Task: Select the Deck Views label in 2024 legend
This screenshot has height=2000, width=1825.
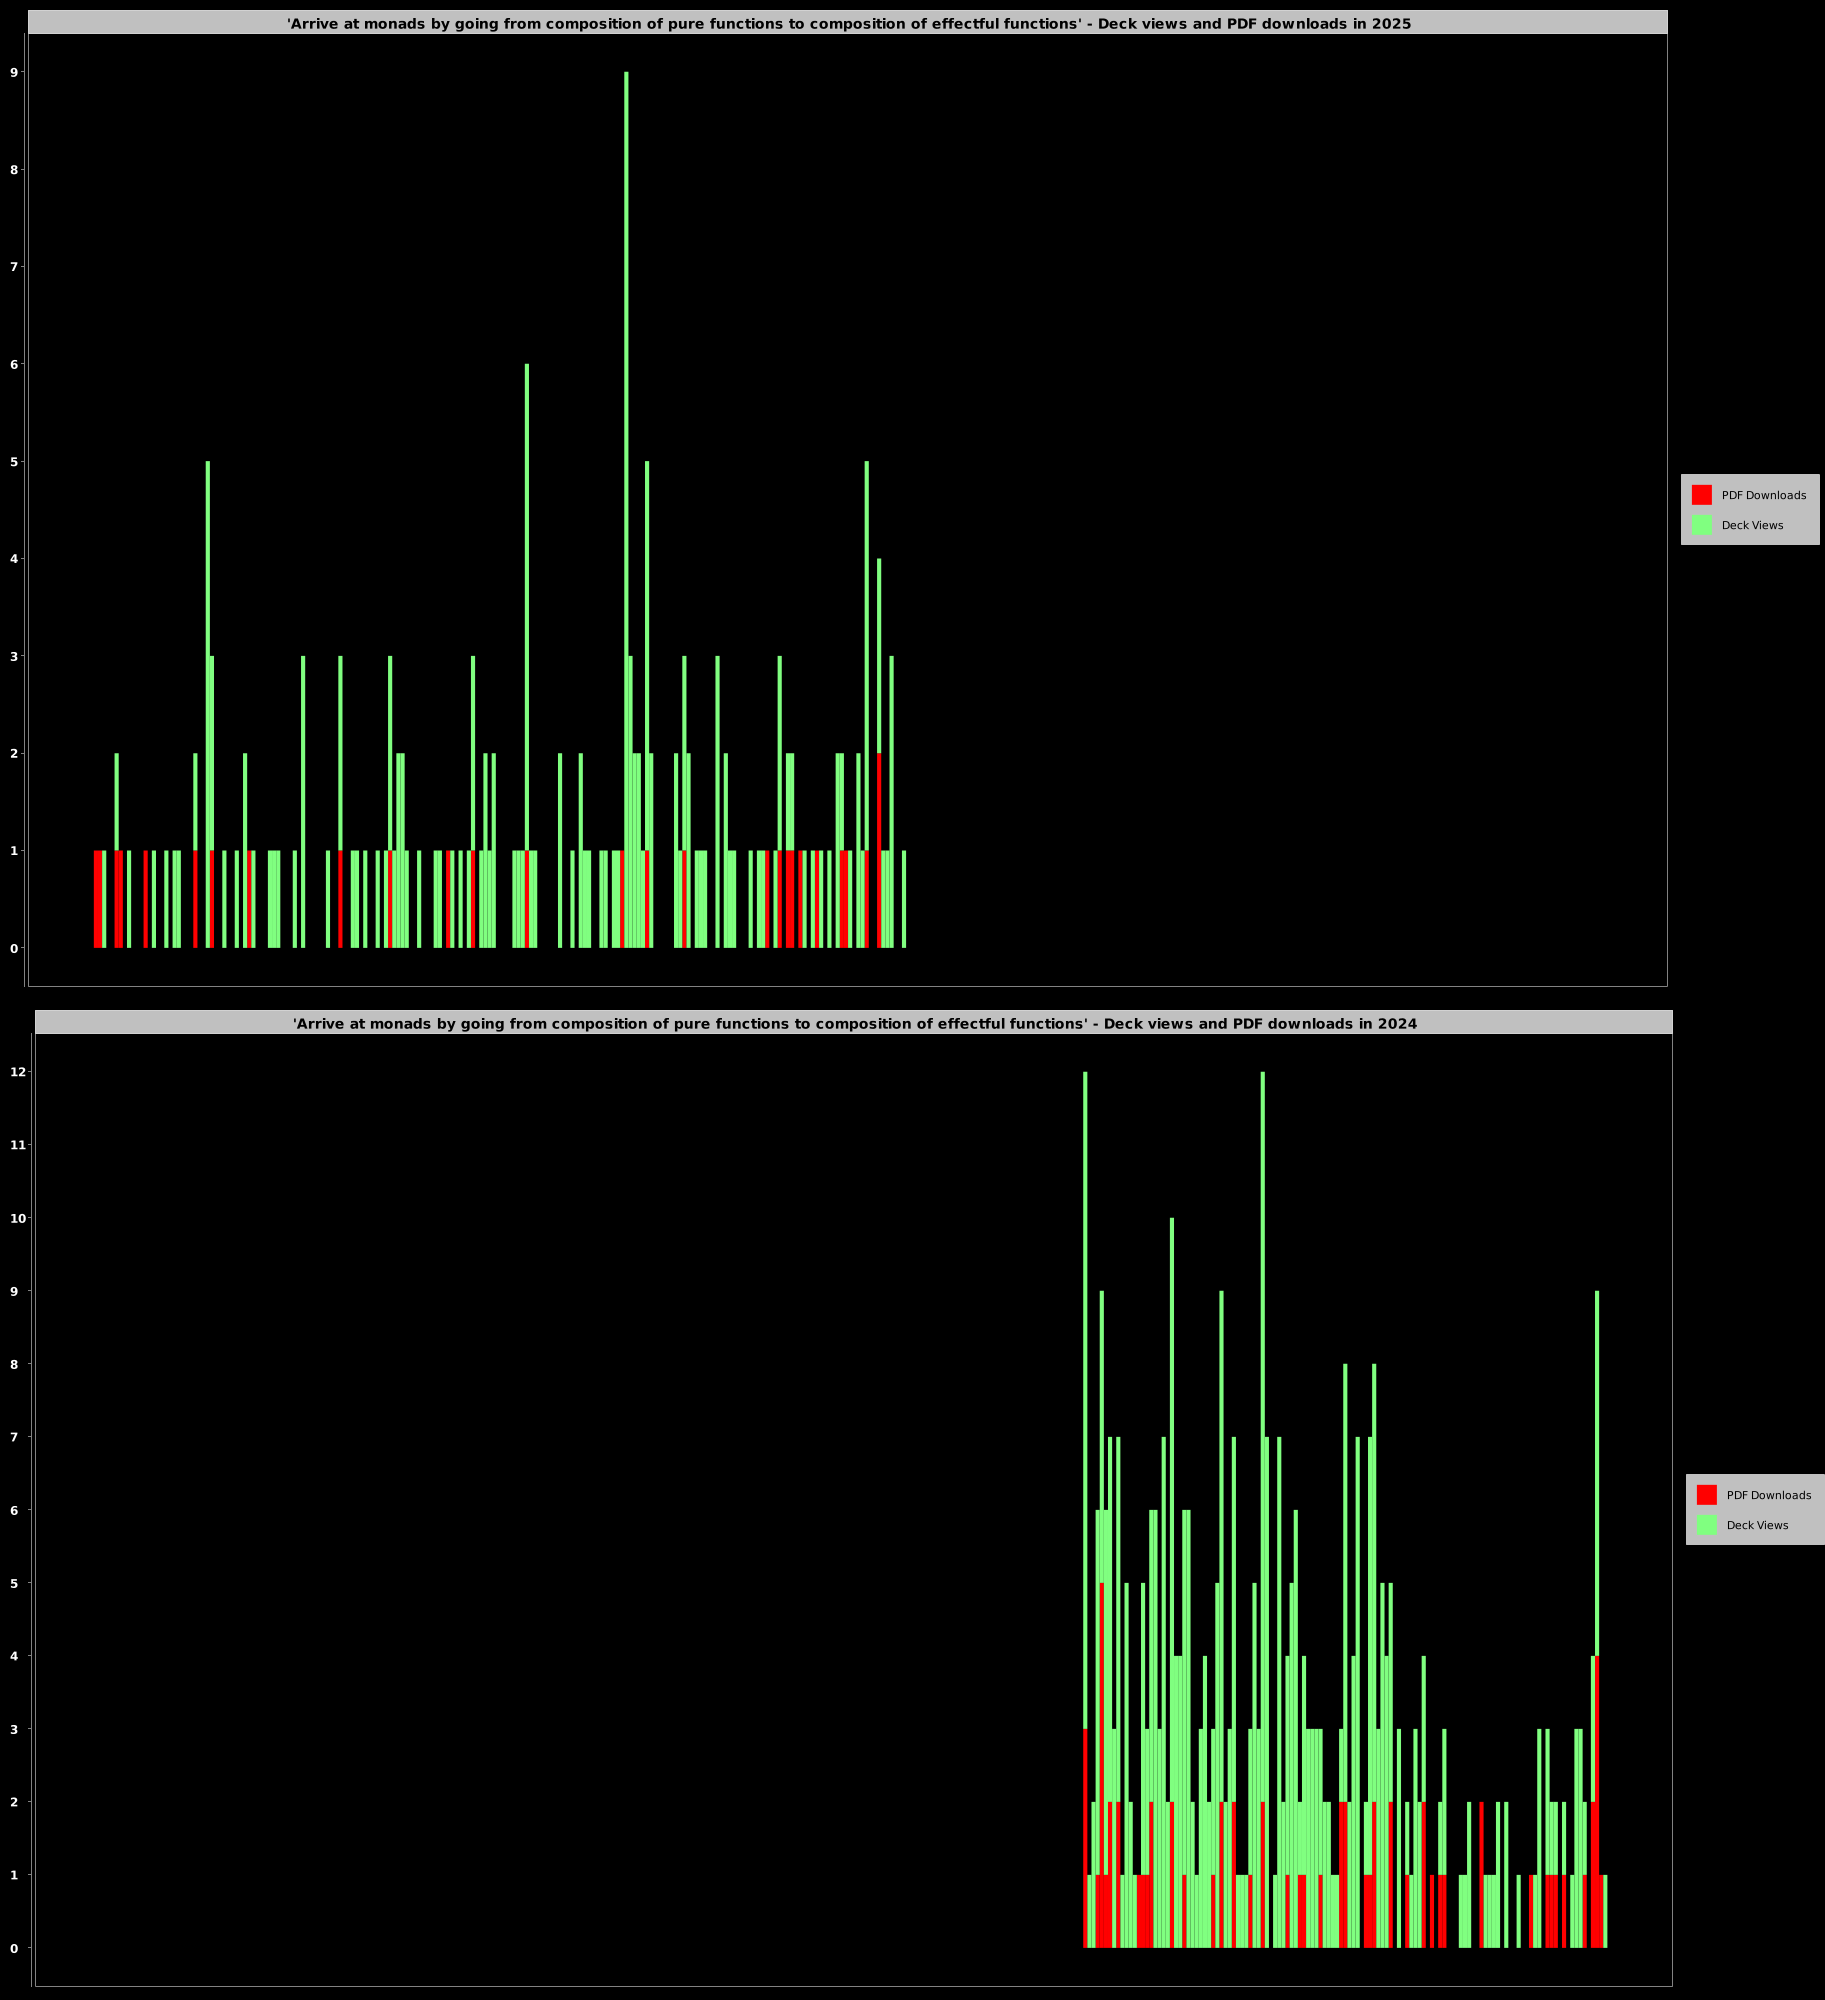Action: tap(1757, 1525)
